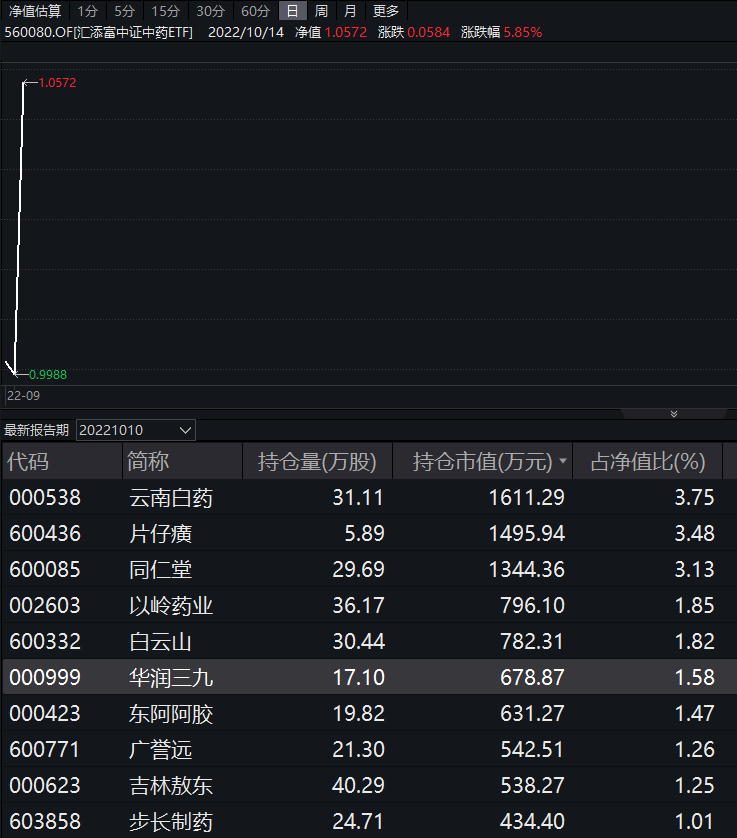Viewport: 737px width, 838px height.
Task: Click holding quantity 5.89
Action: click(364, 533)
